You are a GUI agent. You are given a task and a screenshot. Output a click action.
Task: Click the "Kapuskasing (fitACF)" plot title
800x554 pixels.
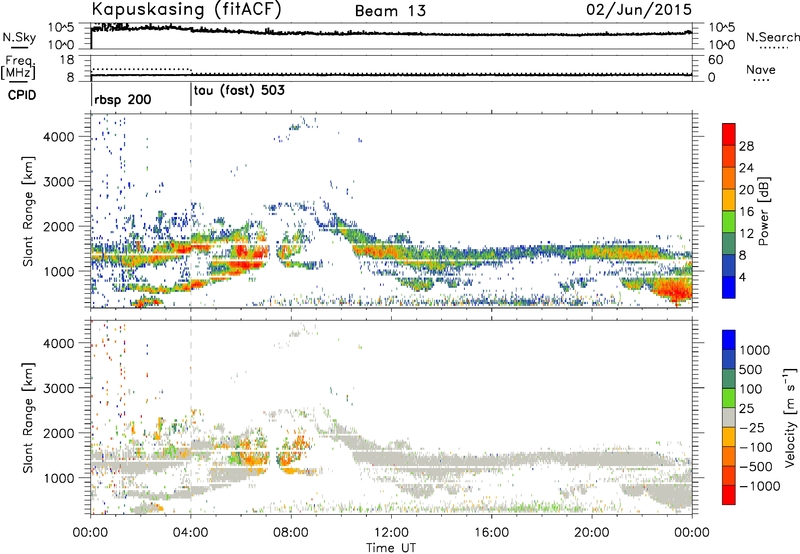pyautogui.click(x=187, y=10)
